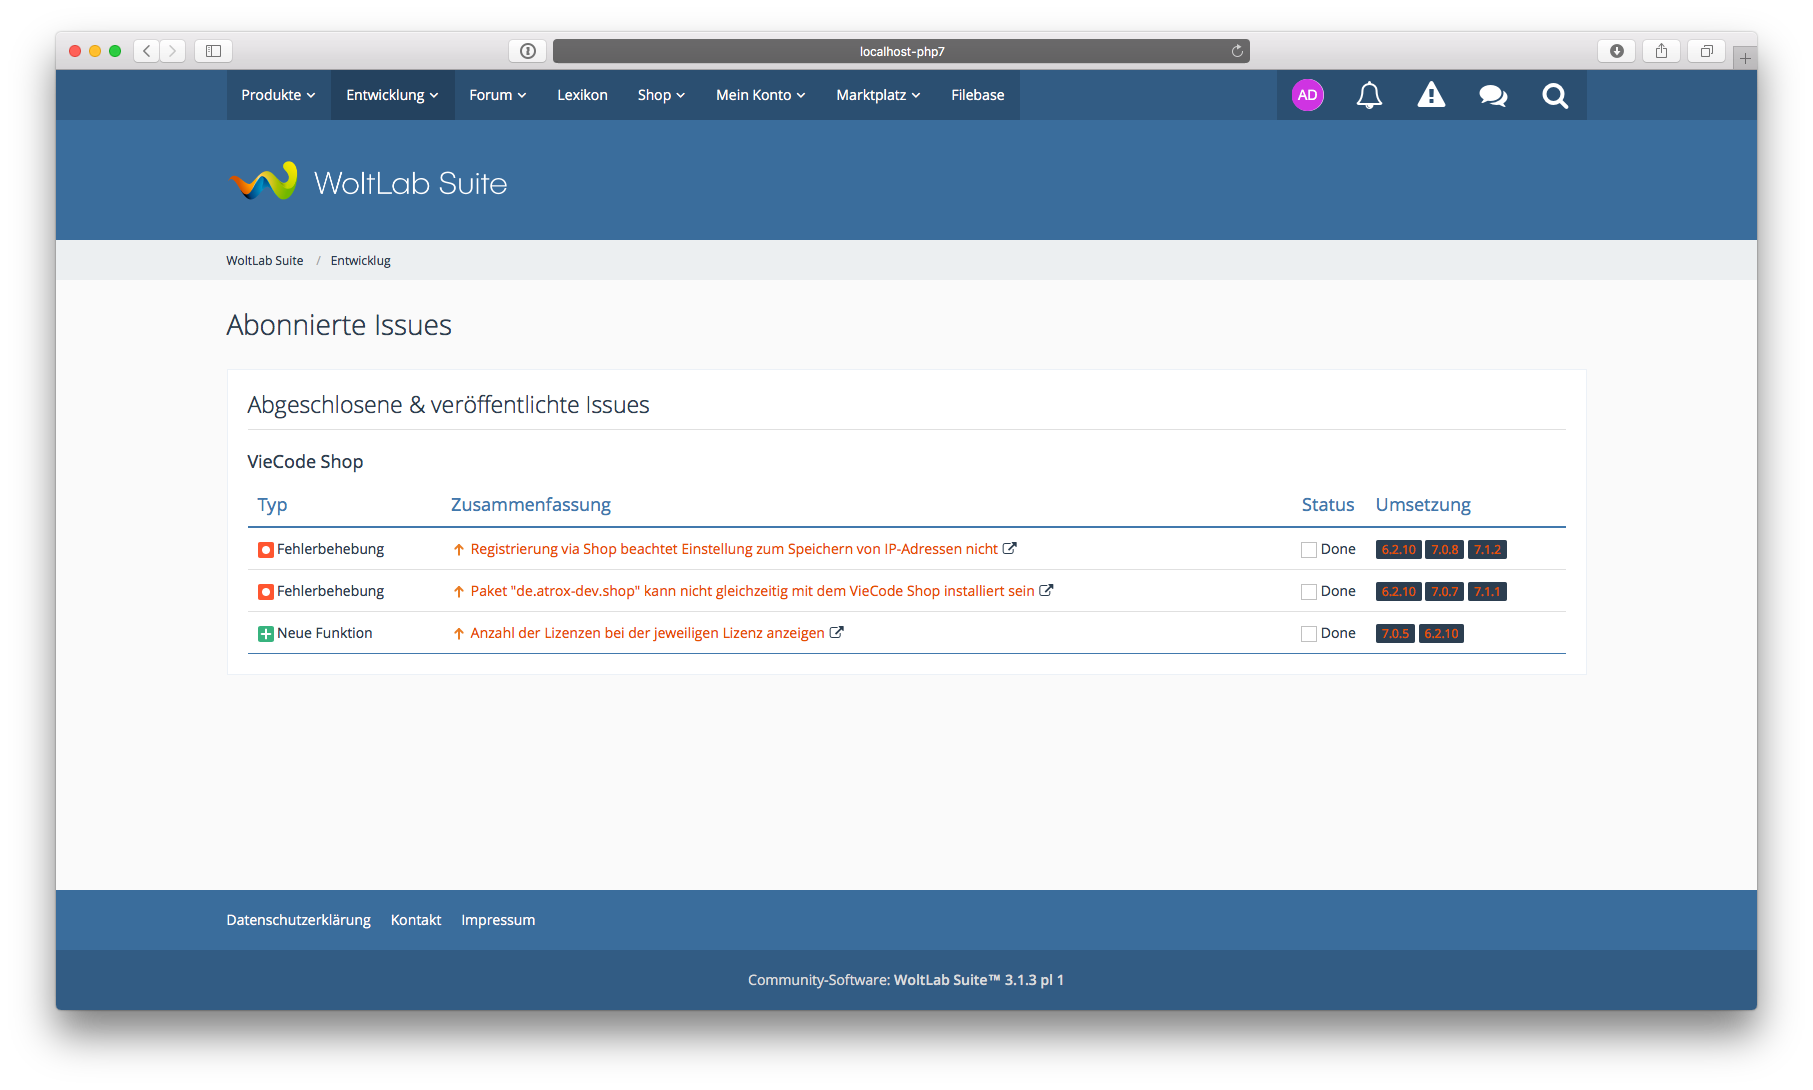Image resolution: width=1813 pixels, height=1090 pixels.
Task: Click the WoltLab Suite logo
Action: [x=368, y=182]
